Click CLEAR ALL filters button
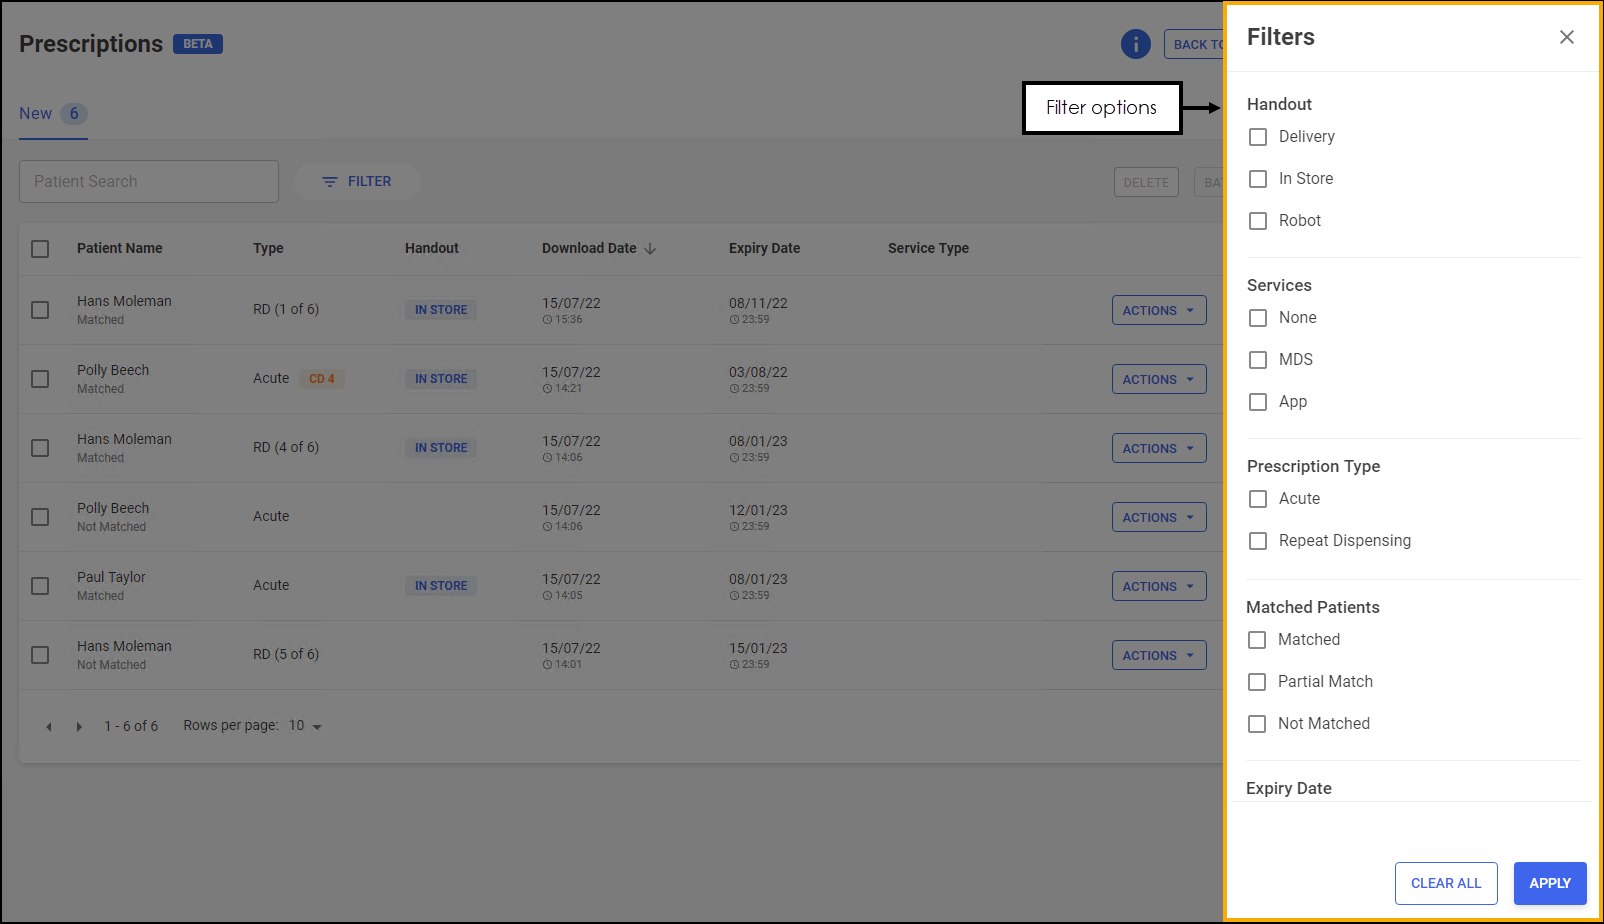This screenshot has height=924, width=1604. click(x=1445, y=883)
